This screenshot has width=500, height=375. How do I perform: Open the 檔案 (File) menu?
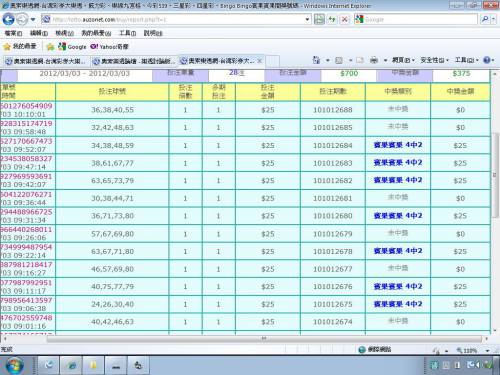click(13, 33)
